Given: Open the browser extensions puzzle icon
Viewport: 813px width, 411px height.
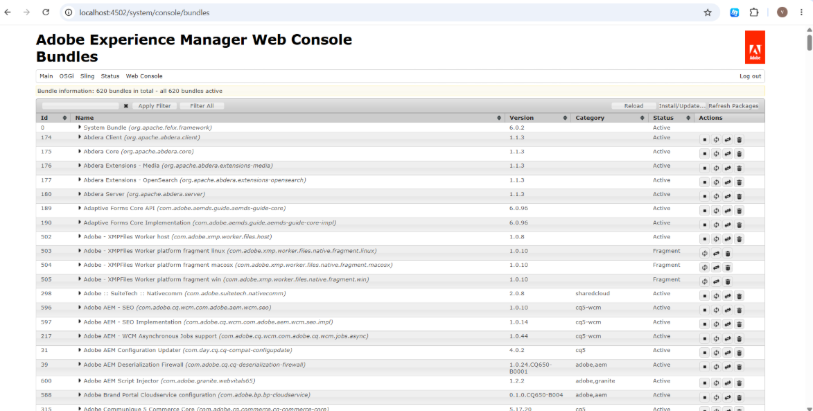Looking at the screenshot, I should coord(754,12).
